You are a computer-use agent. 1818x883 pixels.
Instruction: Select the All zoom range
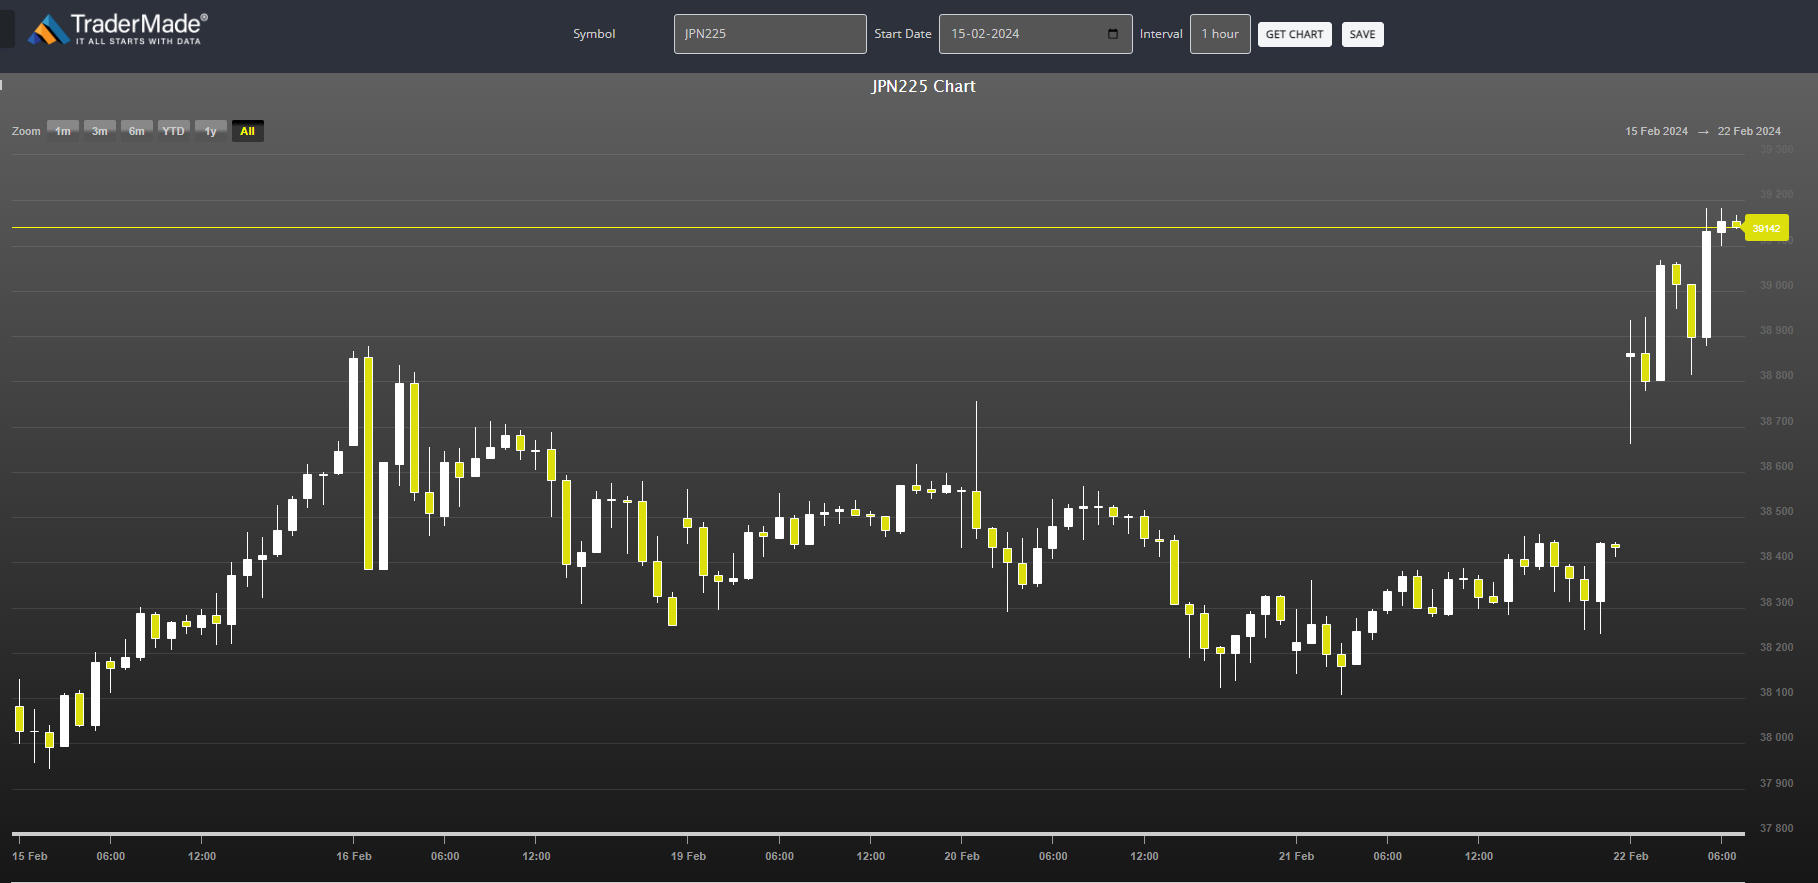[x=248, y=131]
